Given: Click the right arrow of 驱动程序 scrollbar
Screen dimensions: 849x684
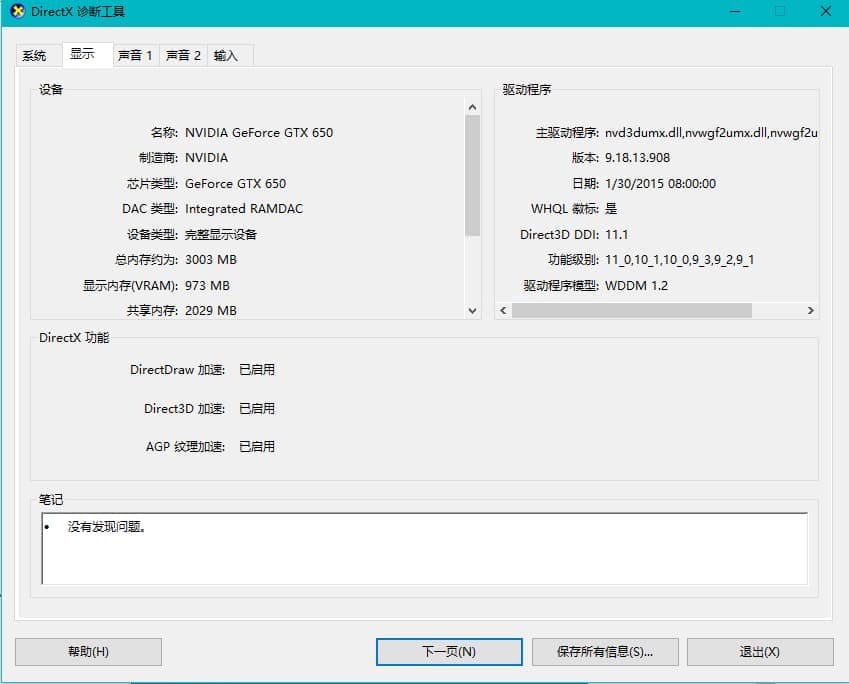Looking at the screenshot, I should click(811, 311).
